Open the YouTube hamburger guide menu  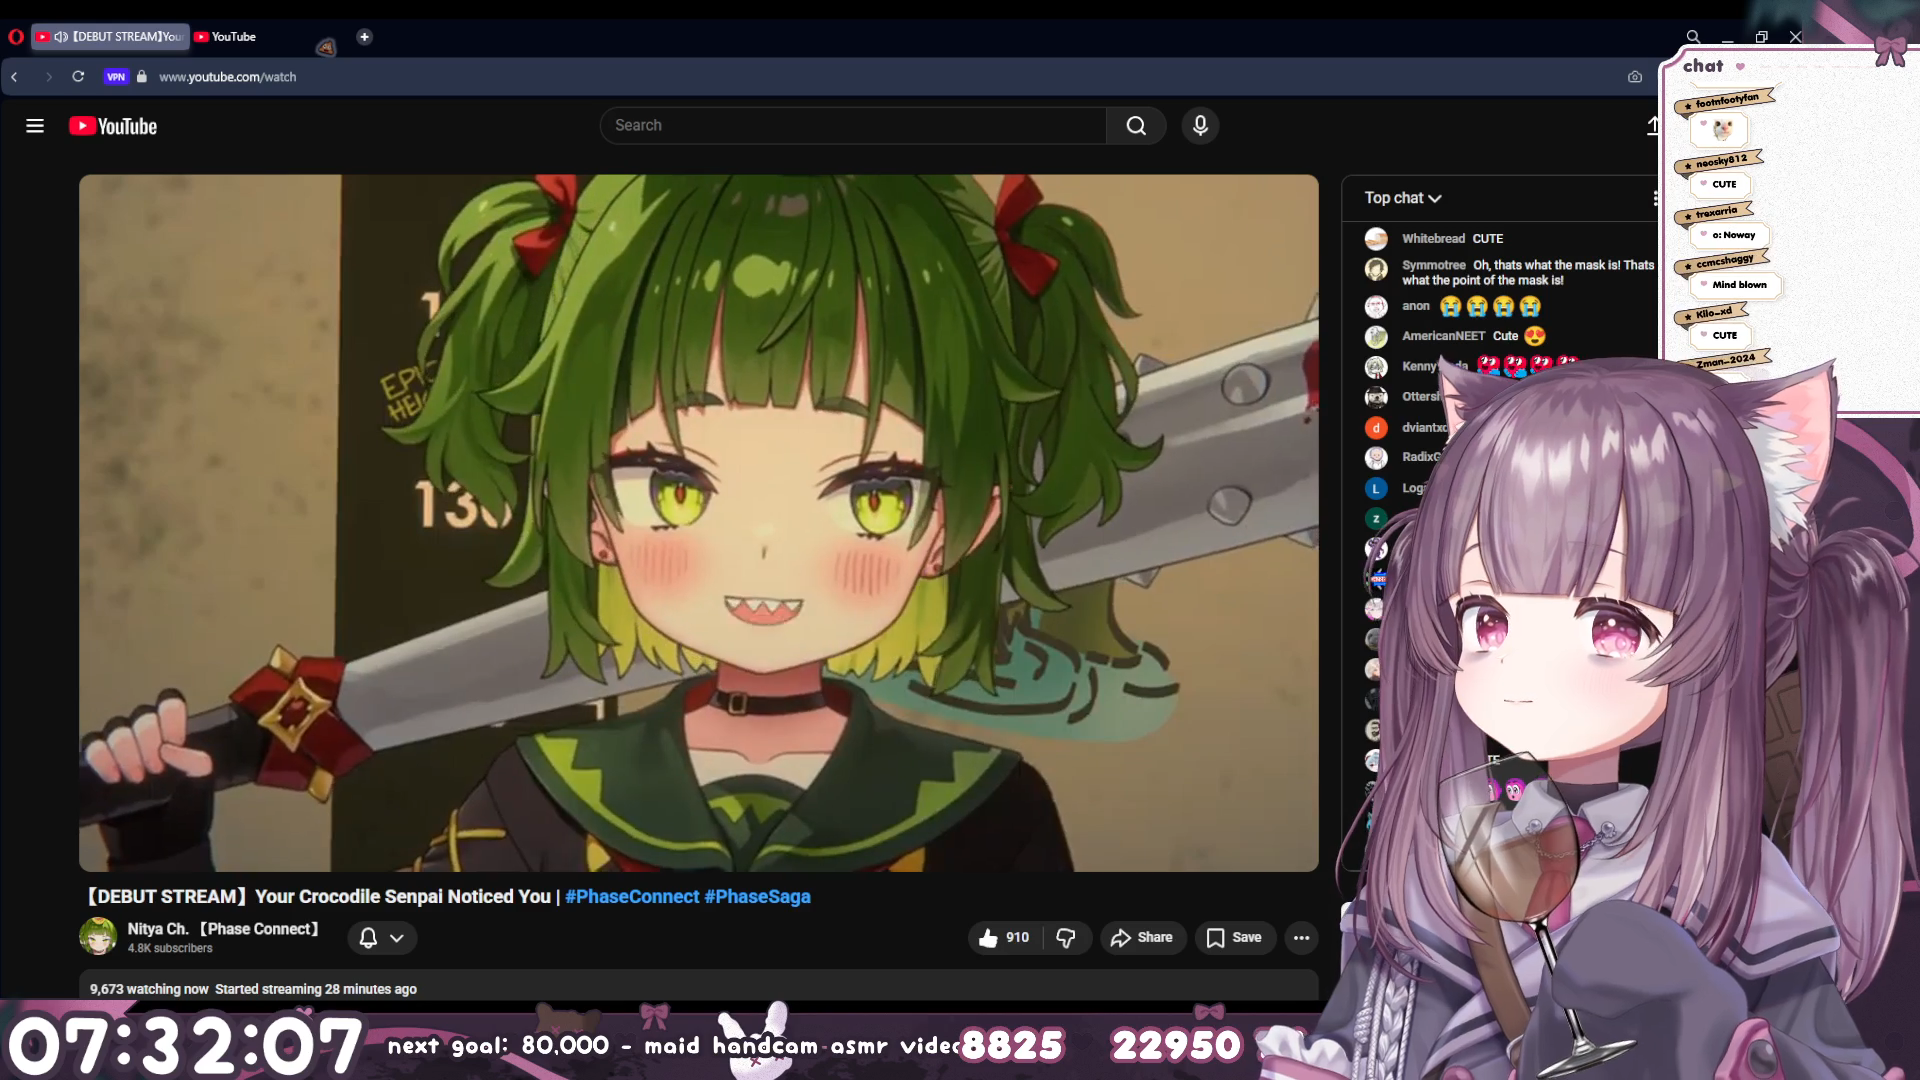pos(35,126)
